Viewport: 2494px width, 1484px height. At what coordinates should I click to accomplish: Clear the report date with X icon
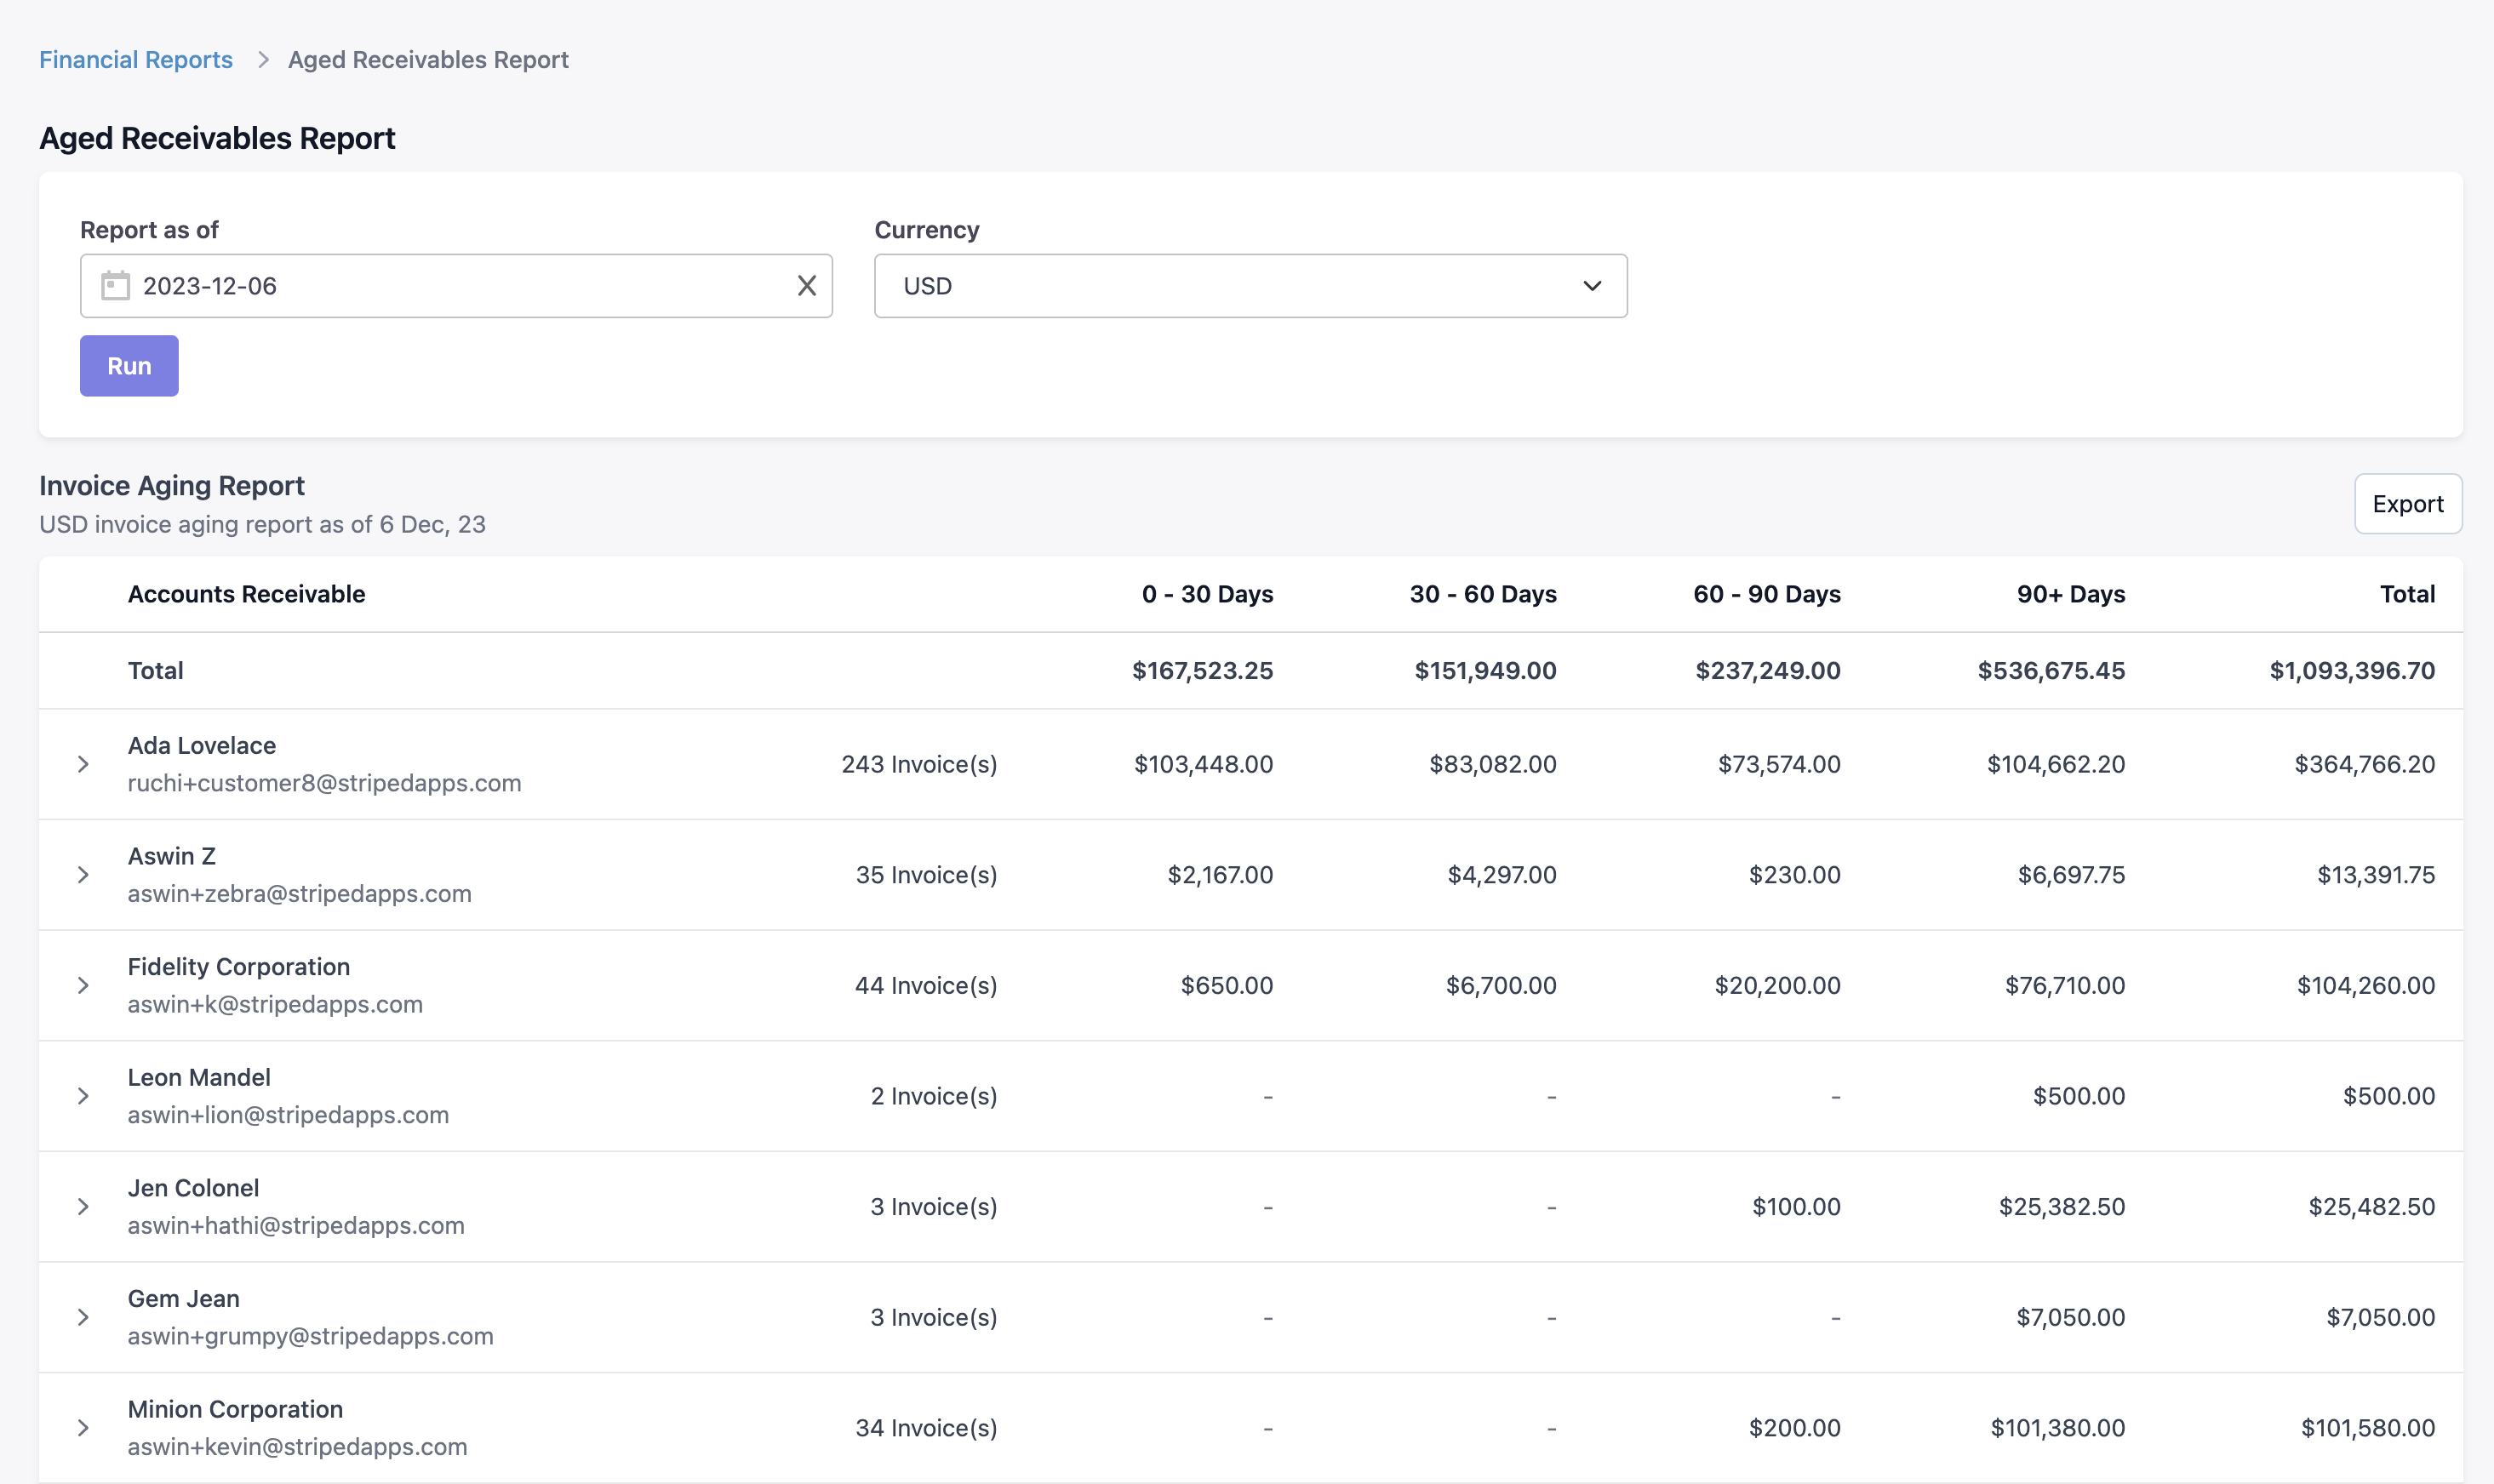click(x=806, y=286)
